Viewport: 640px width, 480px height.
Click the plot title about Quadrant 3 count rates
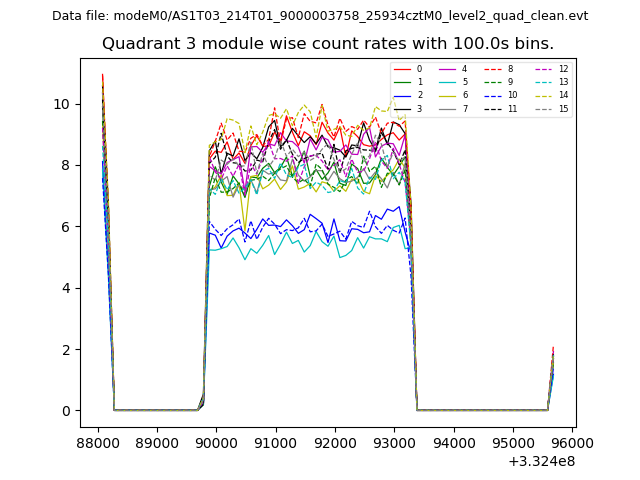coord(328,44)
